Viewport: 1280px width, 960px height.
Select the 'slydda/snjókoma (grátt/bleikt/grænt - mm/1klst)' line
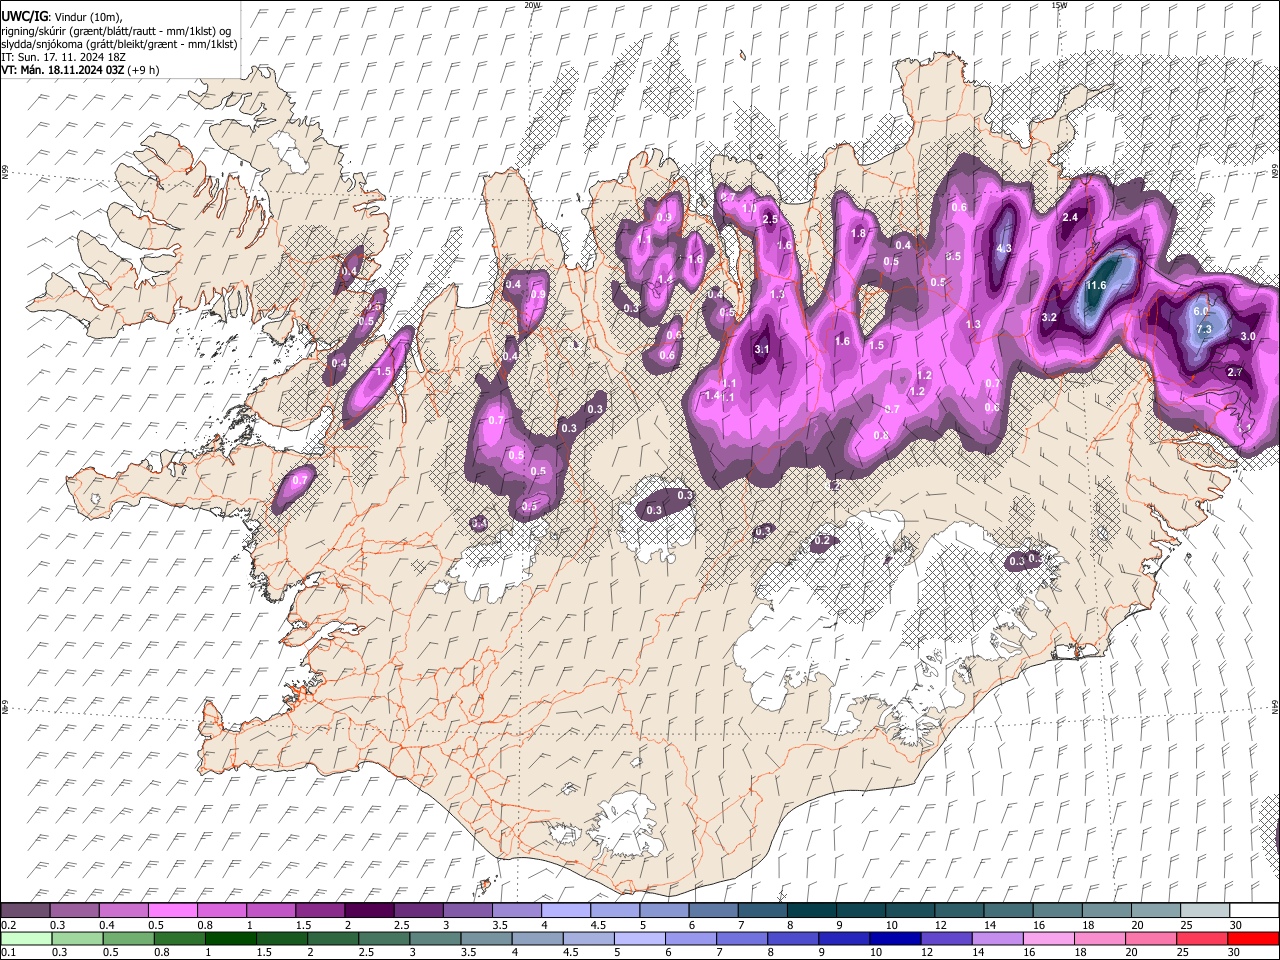[119, 44]
